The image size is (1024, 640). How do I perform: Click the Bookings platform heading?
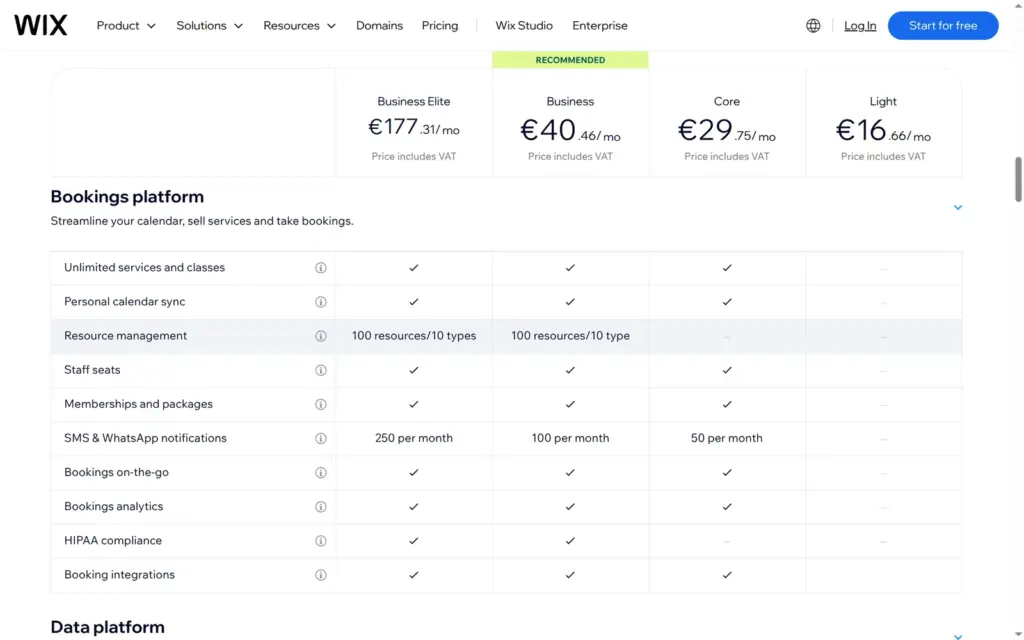[x=127, y=197]
